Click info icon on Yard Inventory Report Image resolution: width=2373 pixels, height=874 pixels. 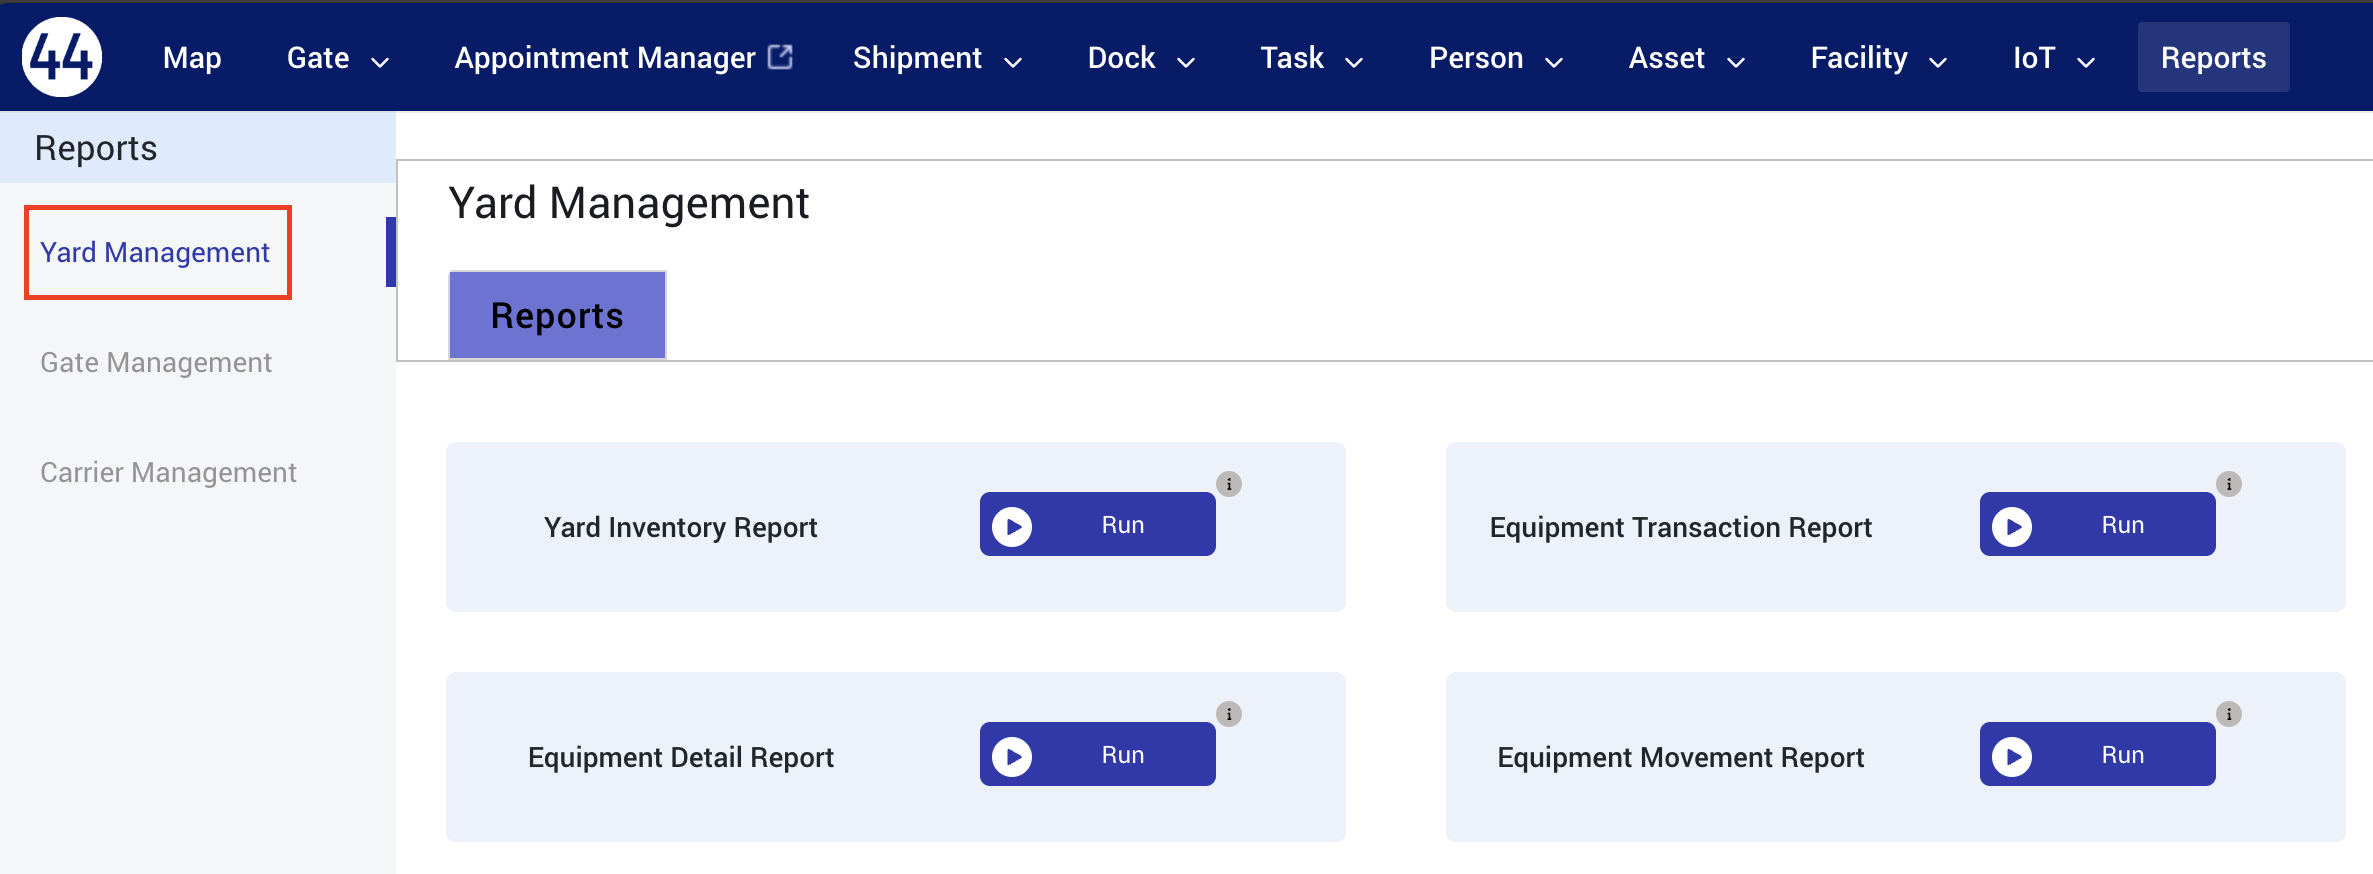coord(1229,484)
